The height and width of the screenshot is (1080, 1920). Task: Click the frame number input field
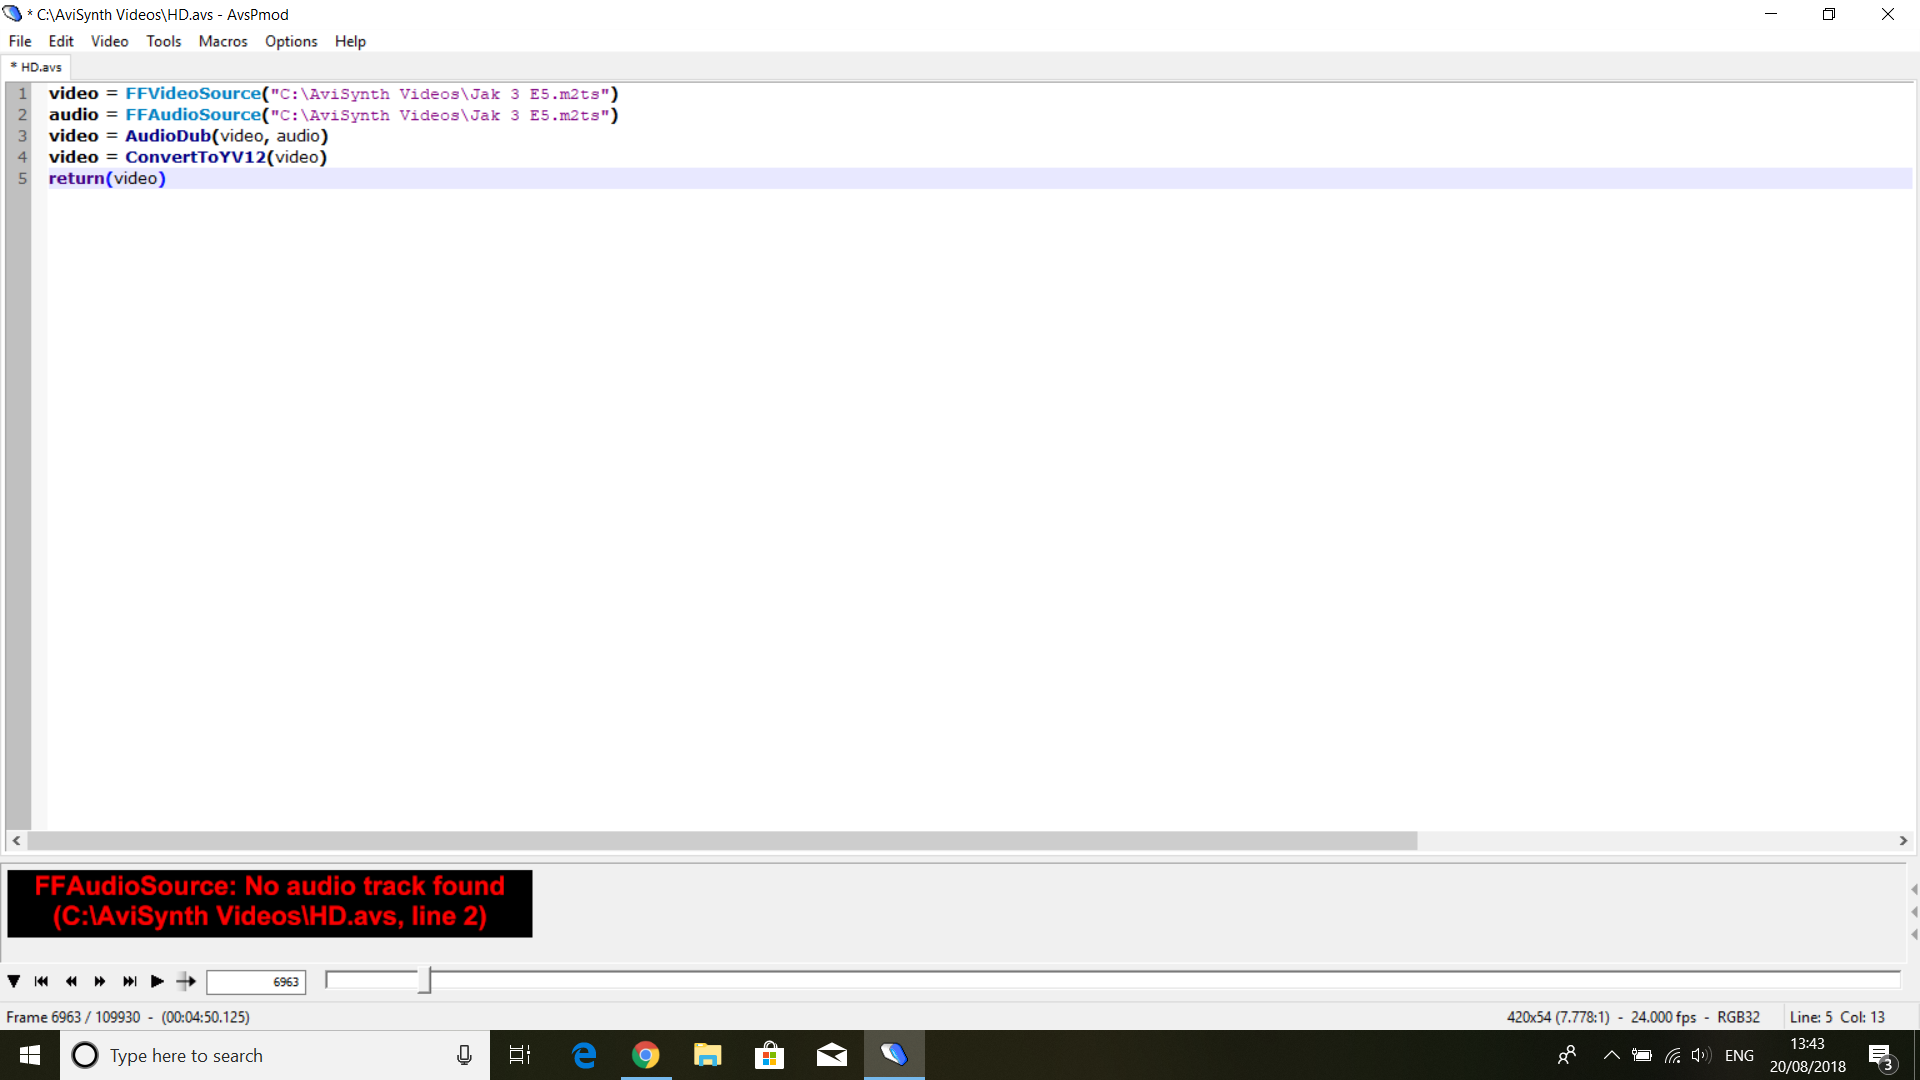tap(256, 982)
